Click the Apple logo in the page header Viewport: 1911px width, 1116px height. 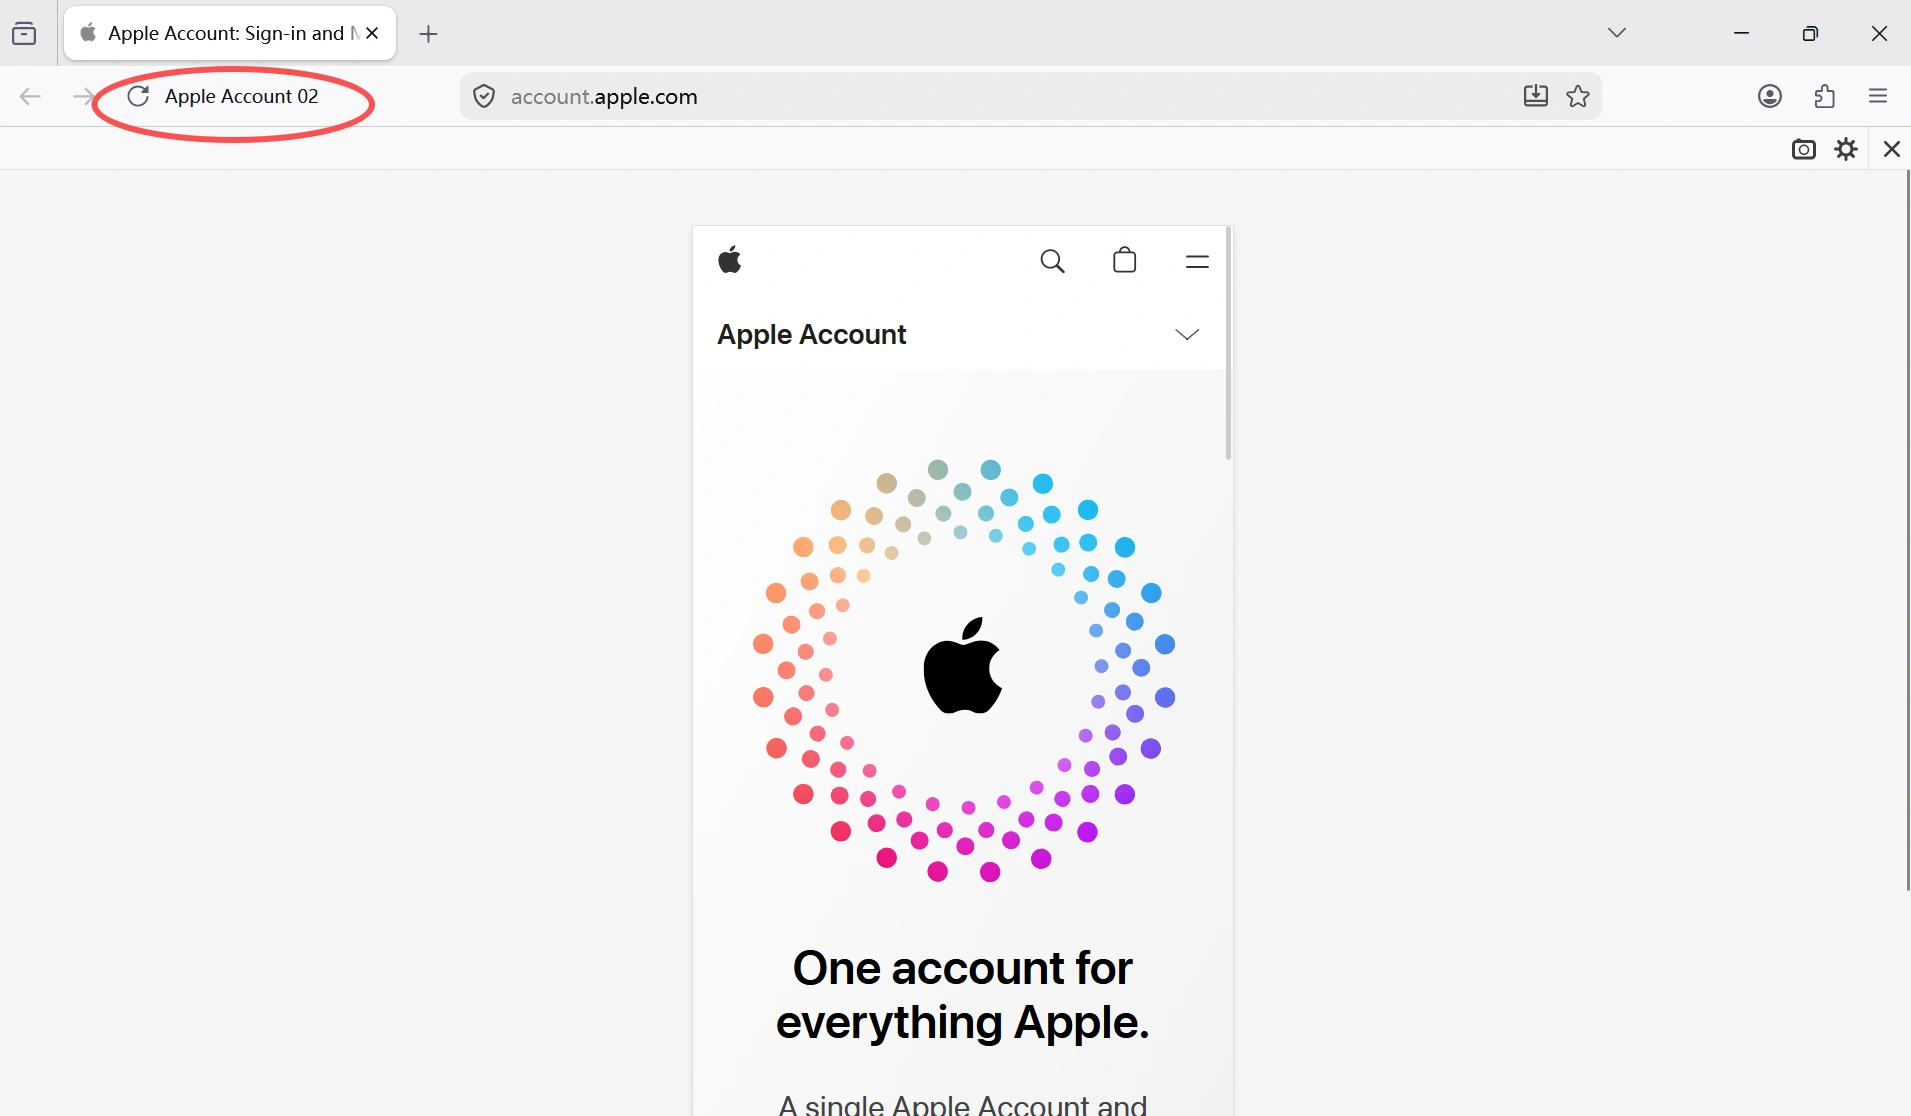click(730, 260)
